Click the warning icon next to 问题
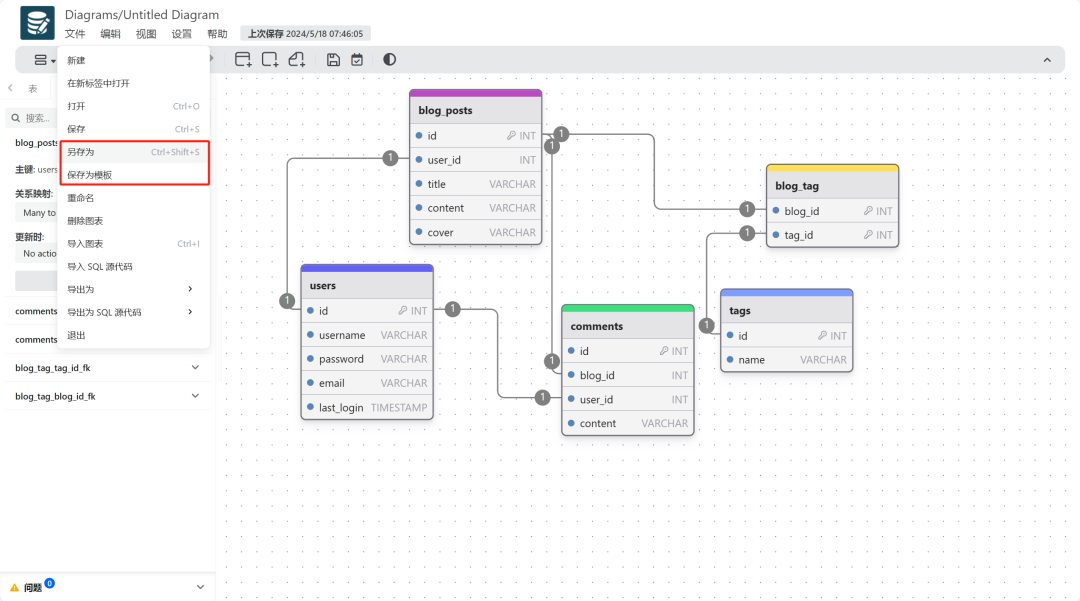This screenshot has height=601, width=1080. pos(14,587)
